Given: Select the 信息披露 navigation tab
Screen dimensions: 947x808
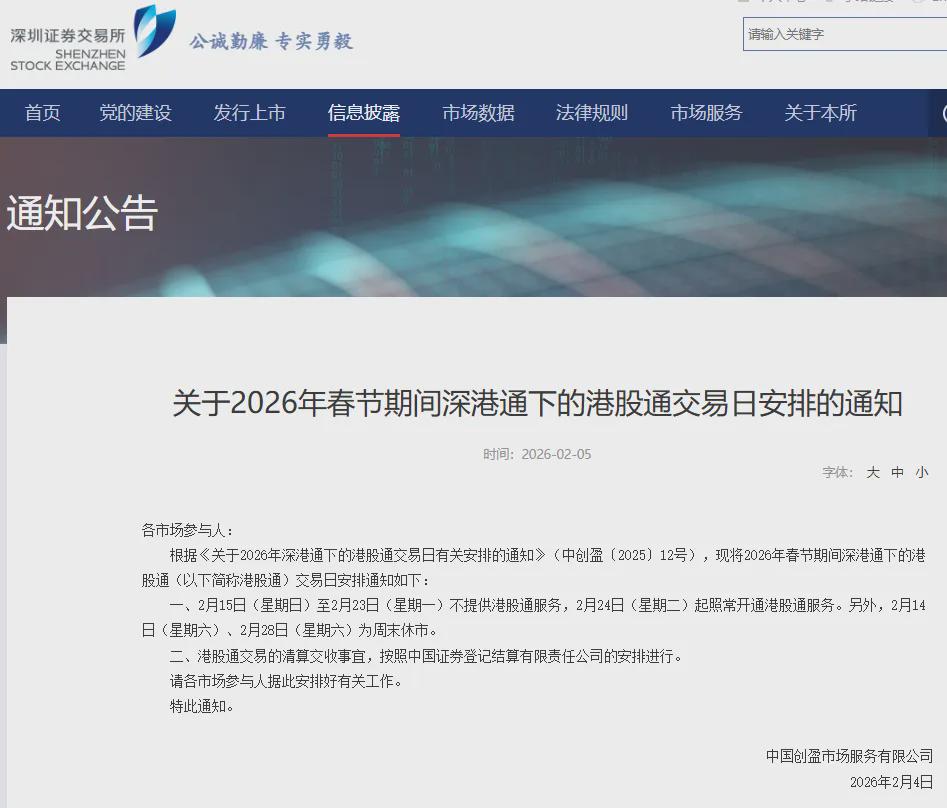Looking at the screenshot, I should 364,113.
